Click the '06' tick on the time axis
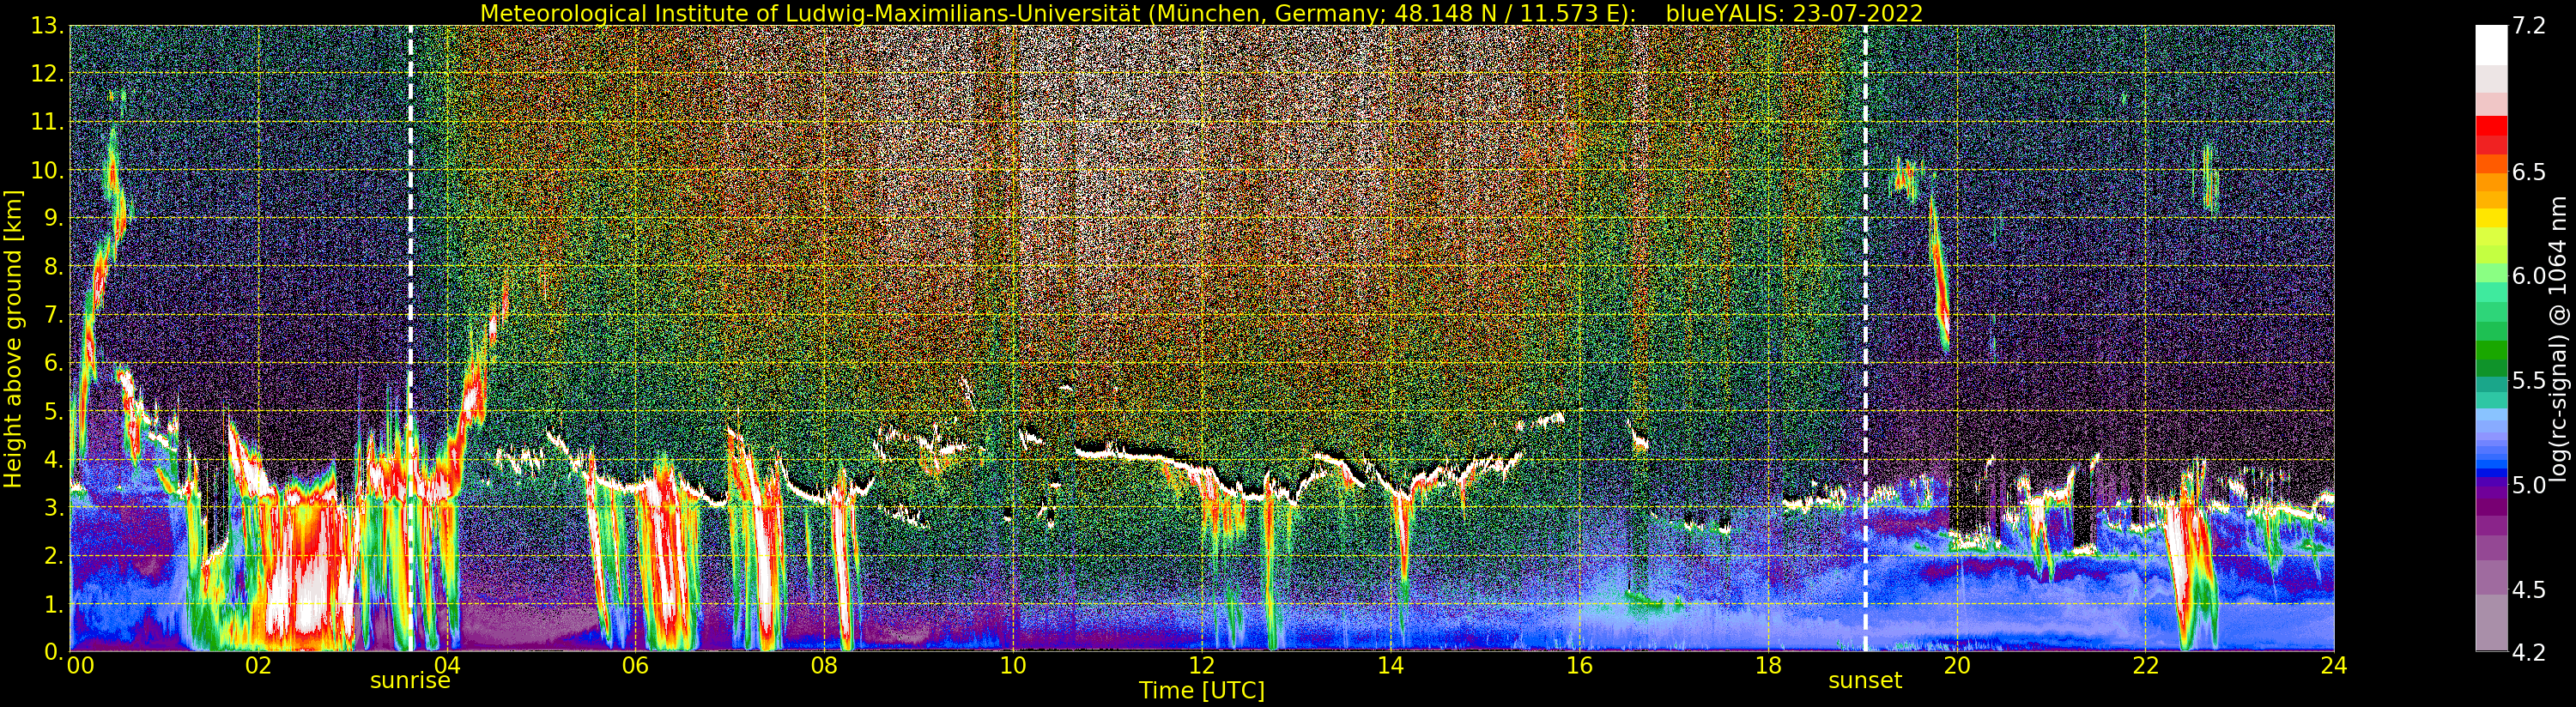Viewport: 2576px width, 707px height. click(x=635, y=666)
